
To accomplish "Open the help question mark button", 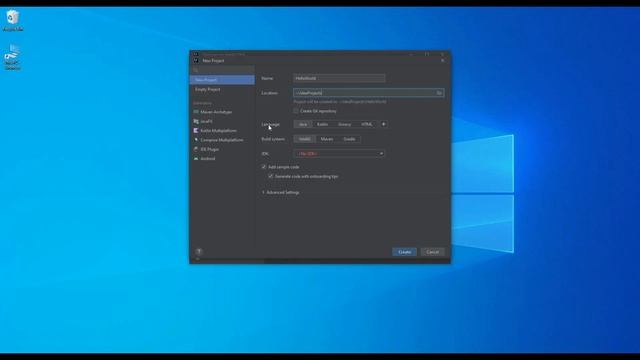I will point(199,251).
